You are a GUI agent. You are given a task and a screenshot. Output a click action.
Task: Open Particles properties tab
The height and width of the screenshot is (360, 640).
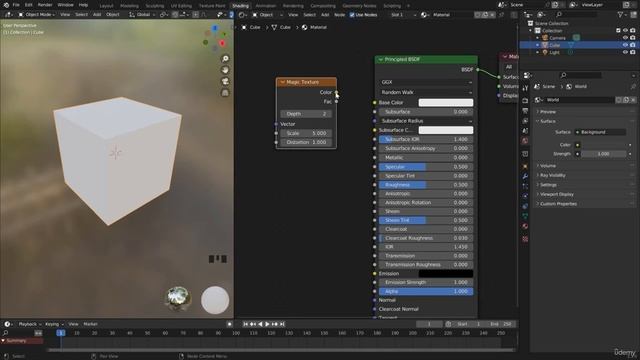coord(525,186)
